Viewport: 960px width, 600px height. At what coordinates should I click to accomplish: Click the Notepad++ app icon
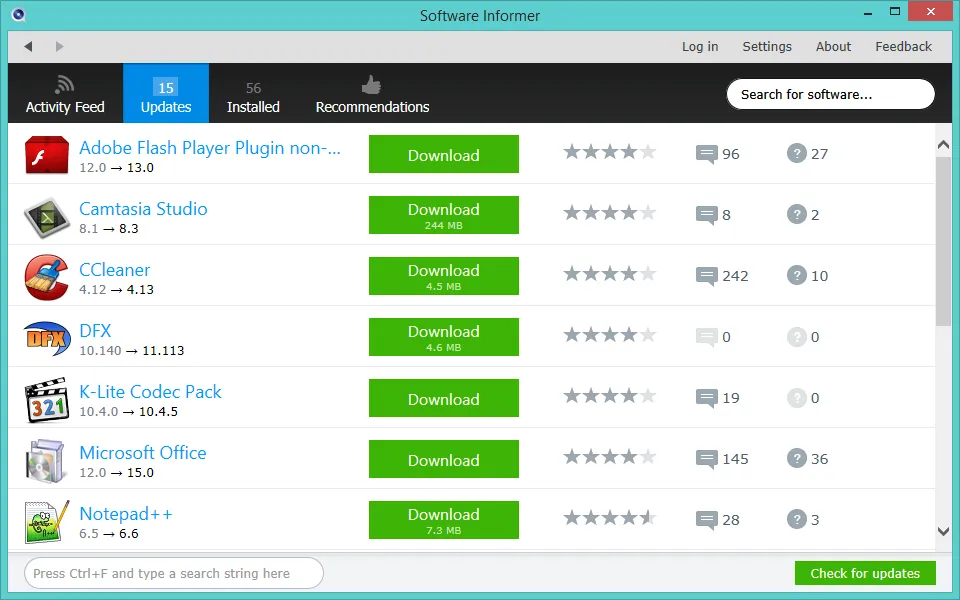pyautogui.click(x=47, y=522)
